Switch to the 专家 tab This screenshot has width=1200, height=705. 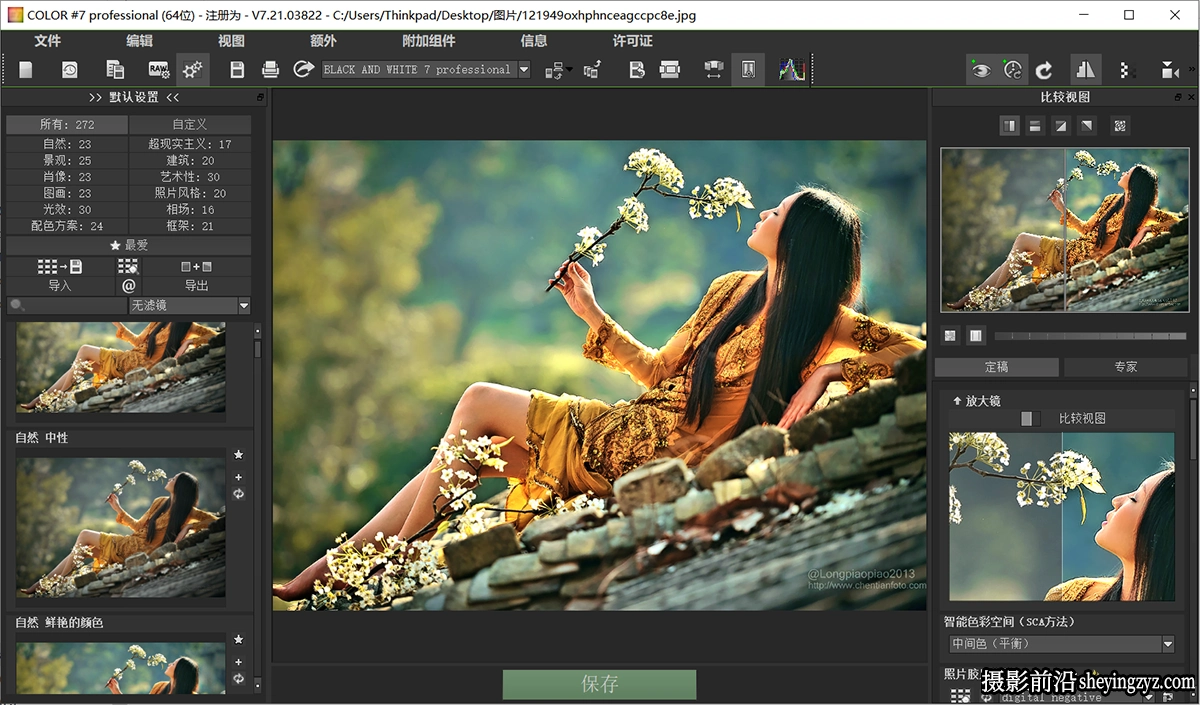point(1126,367)
